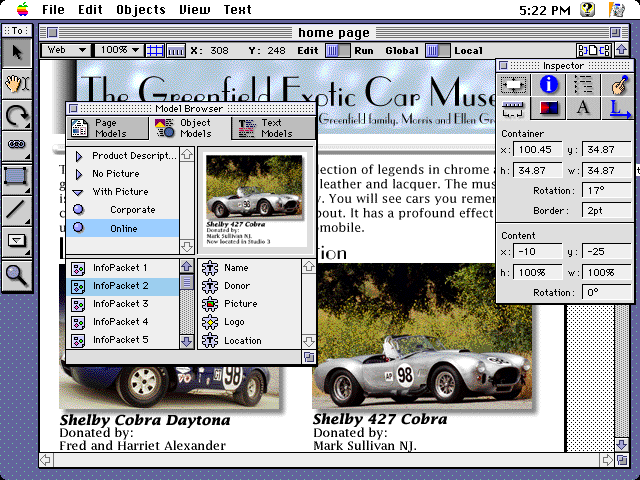
Task: Toggle the Edit/Run mode switch
Action: pos(338,51)
